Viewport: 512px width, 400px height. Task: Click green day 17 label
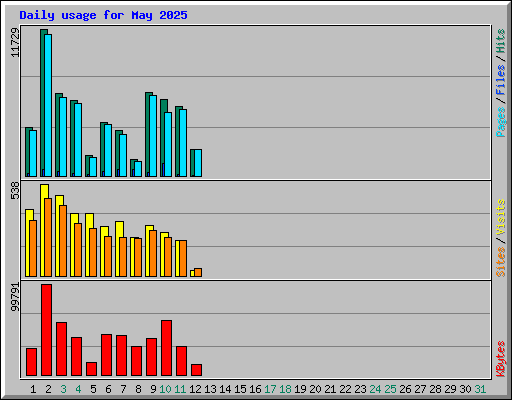(x=270, y=389)
